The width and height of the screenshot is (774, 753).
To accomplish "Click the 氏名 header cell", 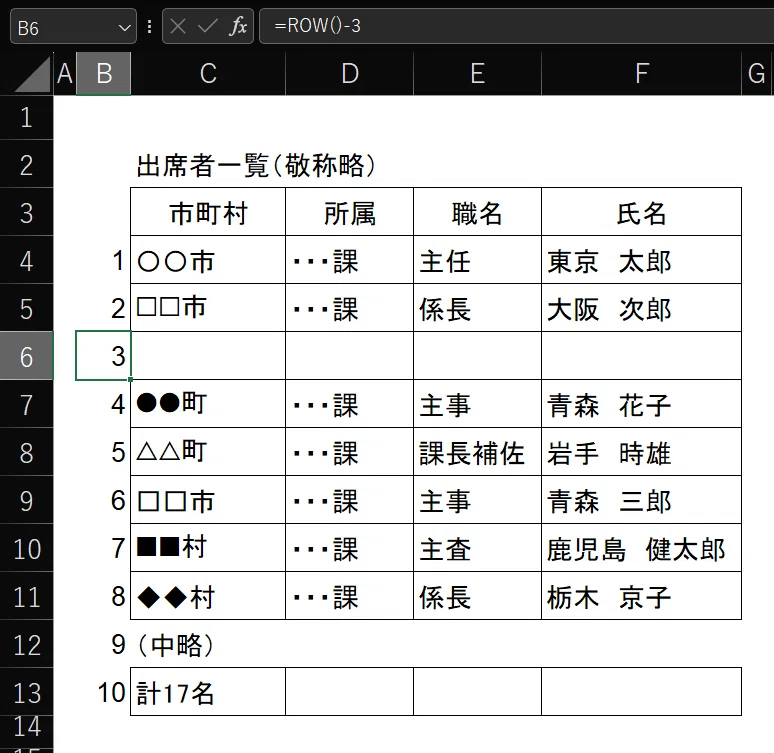I will [642, 213].
